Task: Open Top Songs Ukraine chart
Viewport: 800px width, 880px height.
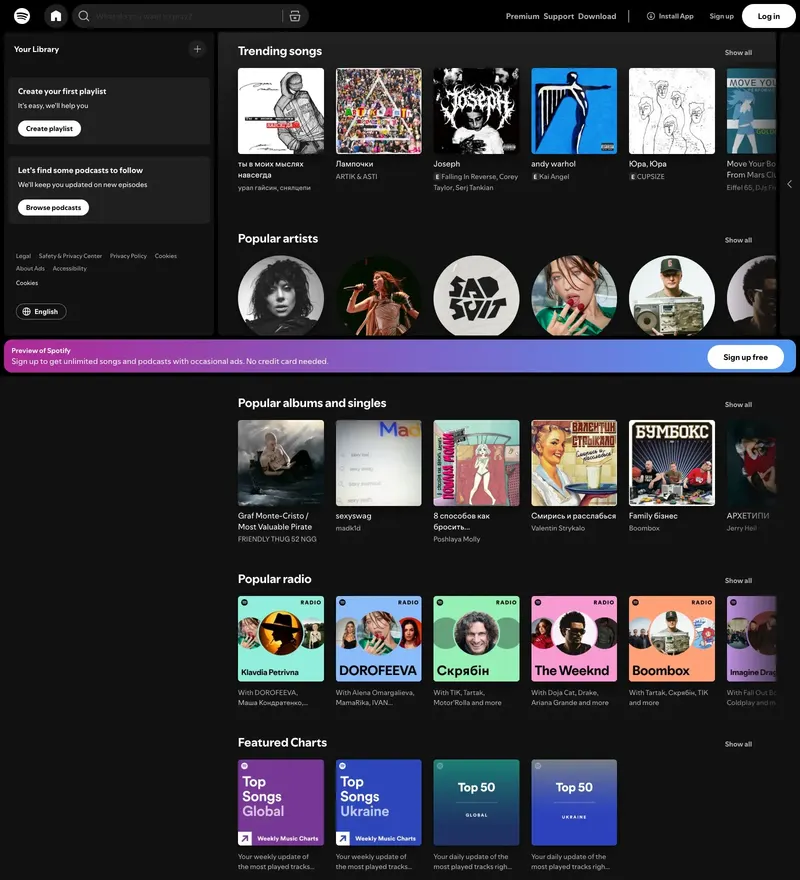Action: tap(378, 802)
